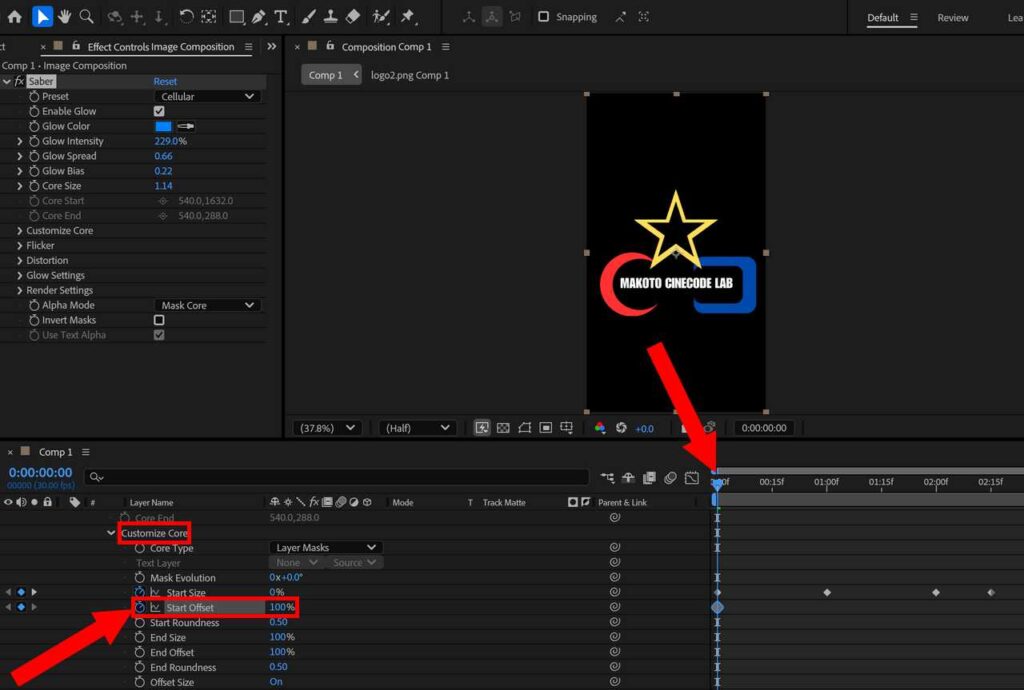
Task: Click the motion blur icon in timeline
Action: [670, 478]
